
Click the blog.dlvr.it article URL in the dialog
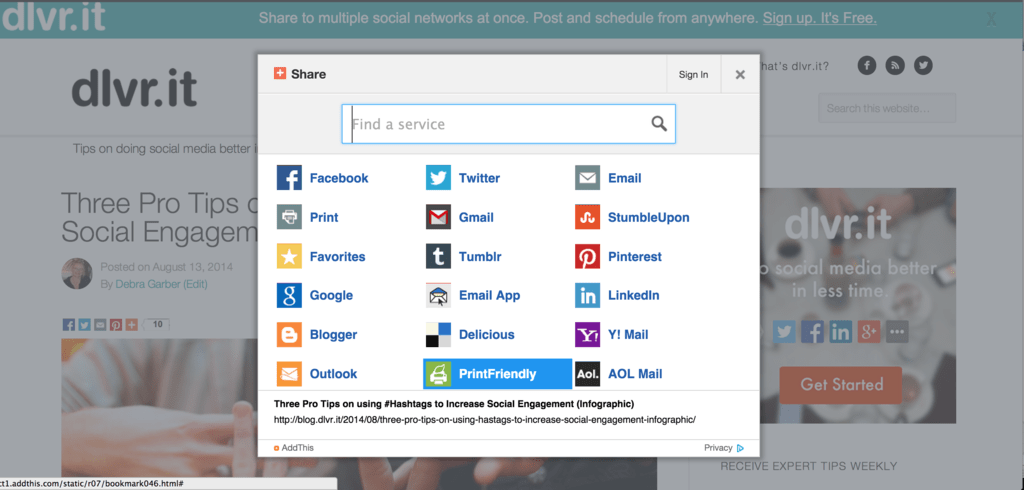click(x=485, y=419)
